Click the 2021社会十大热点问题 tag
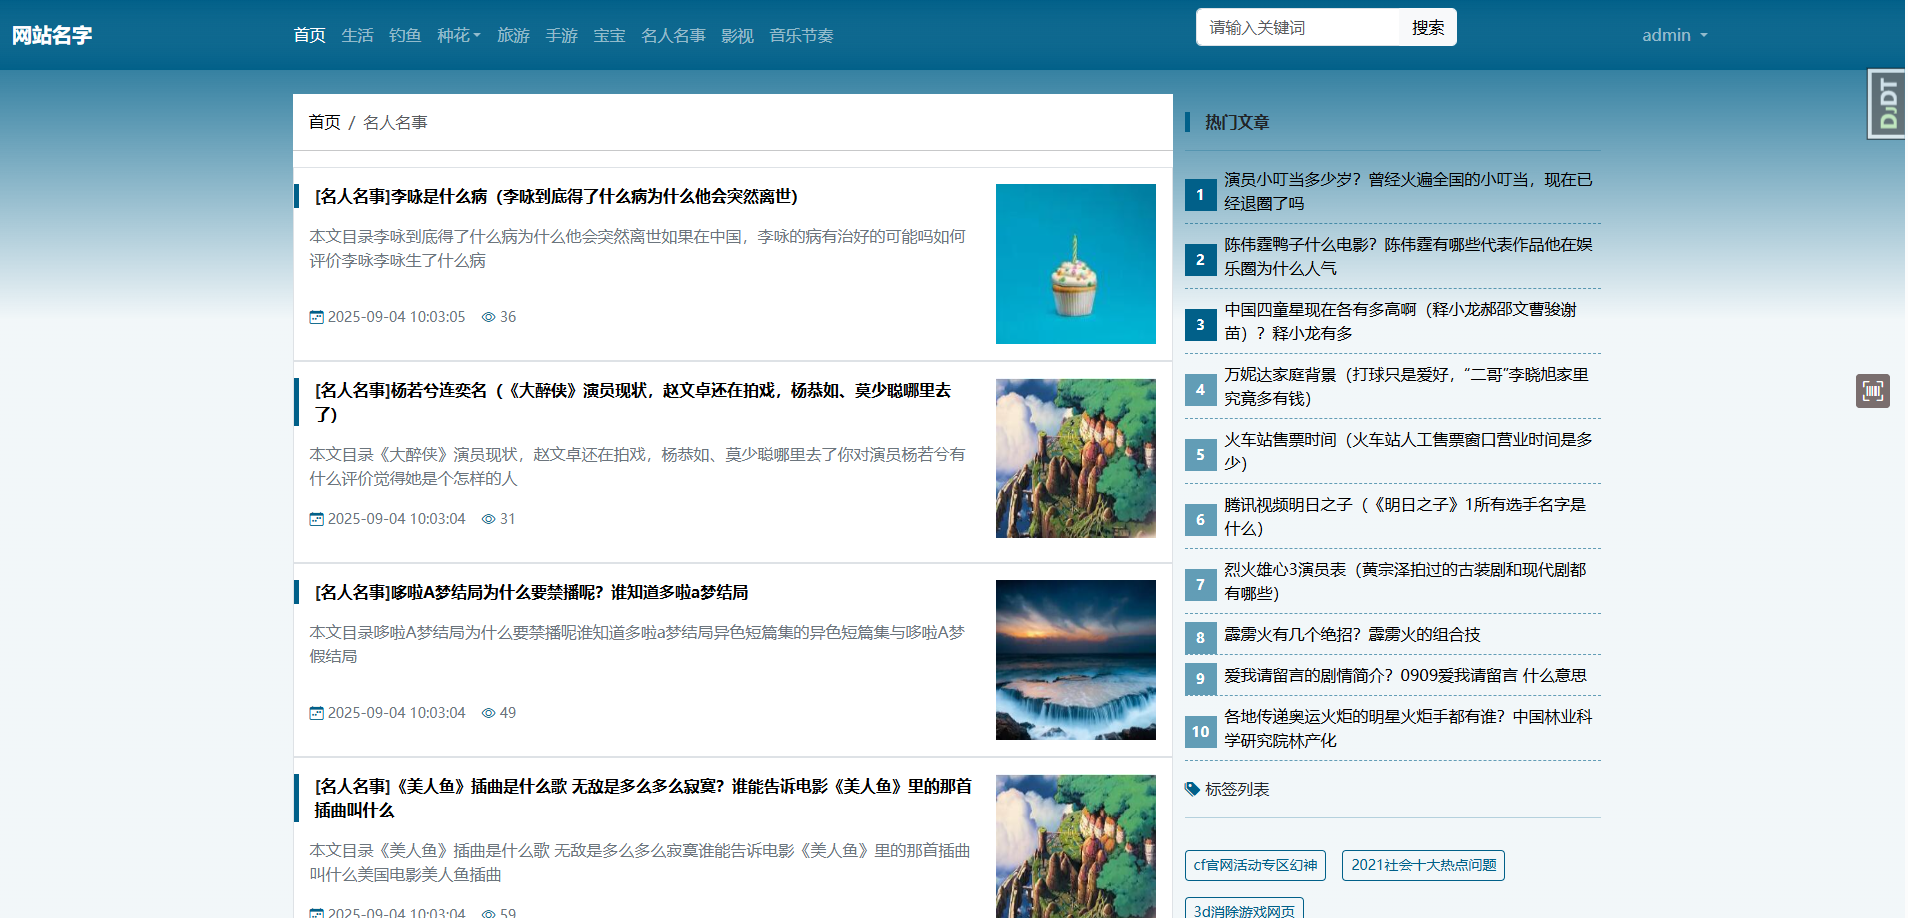 (x=1423, y=865)
